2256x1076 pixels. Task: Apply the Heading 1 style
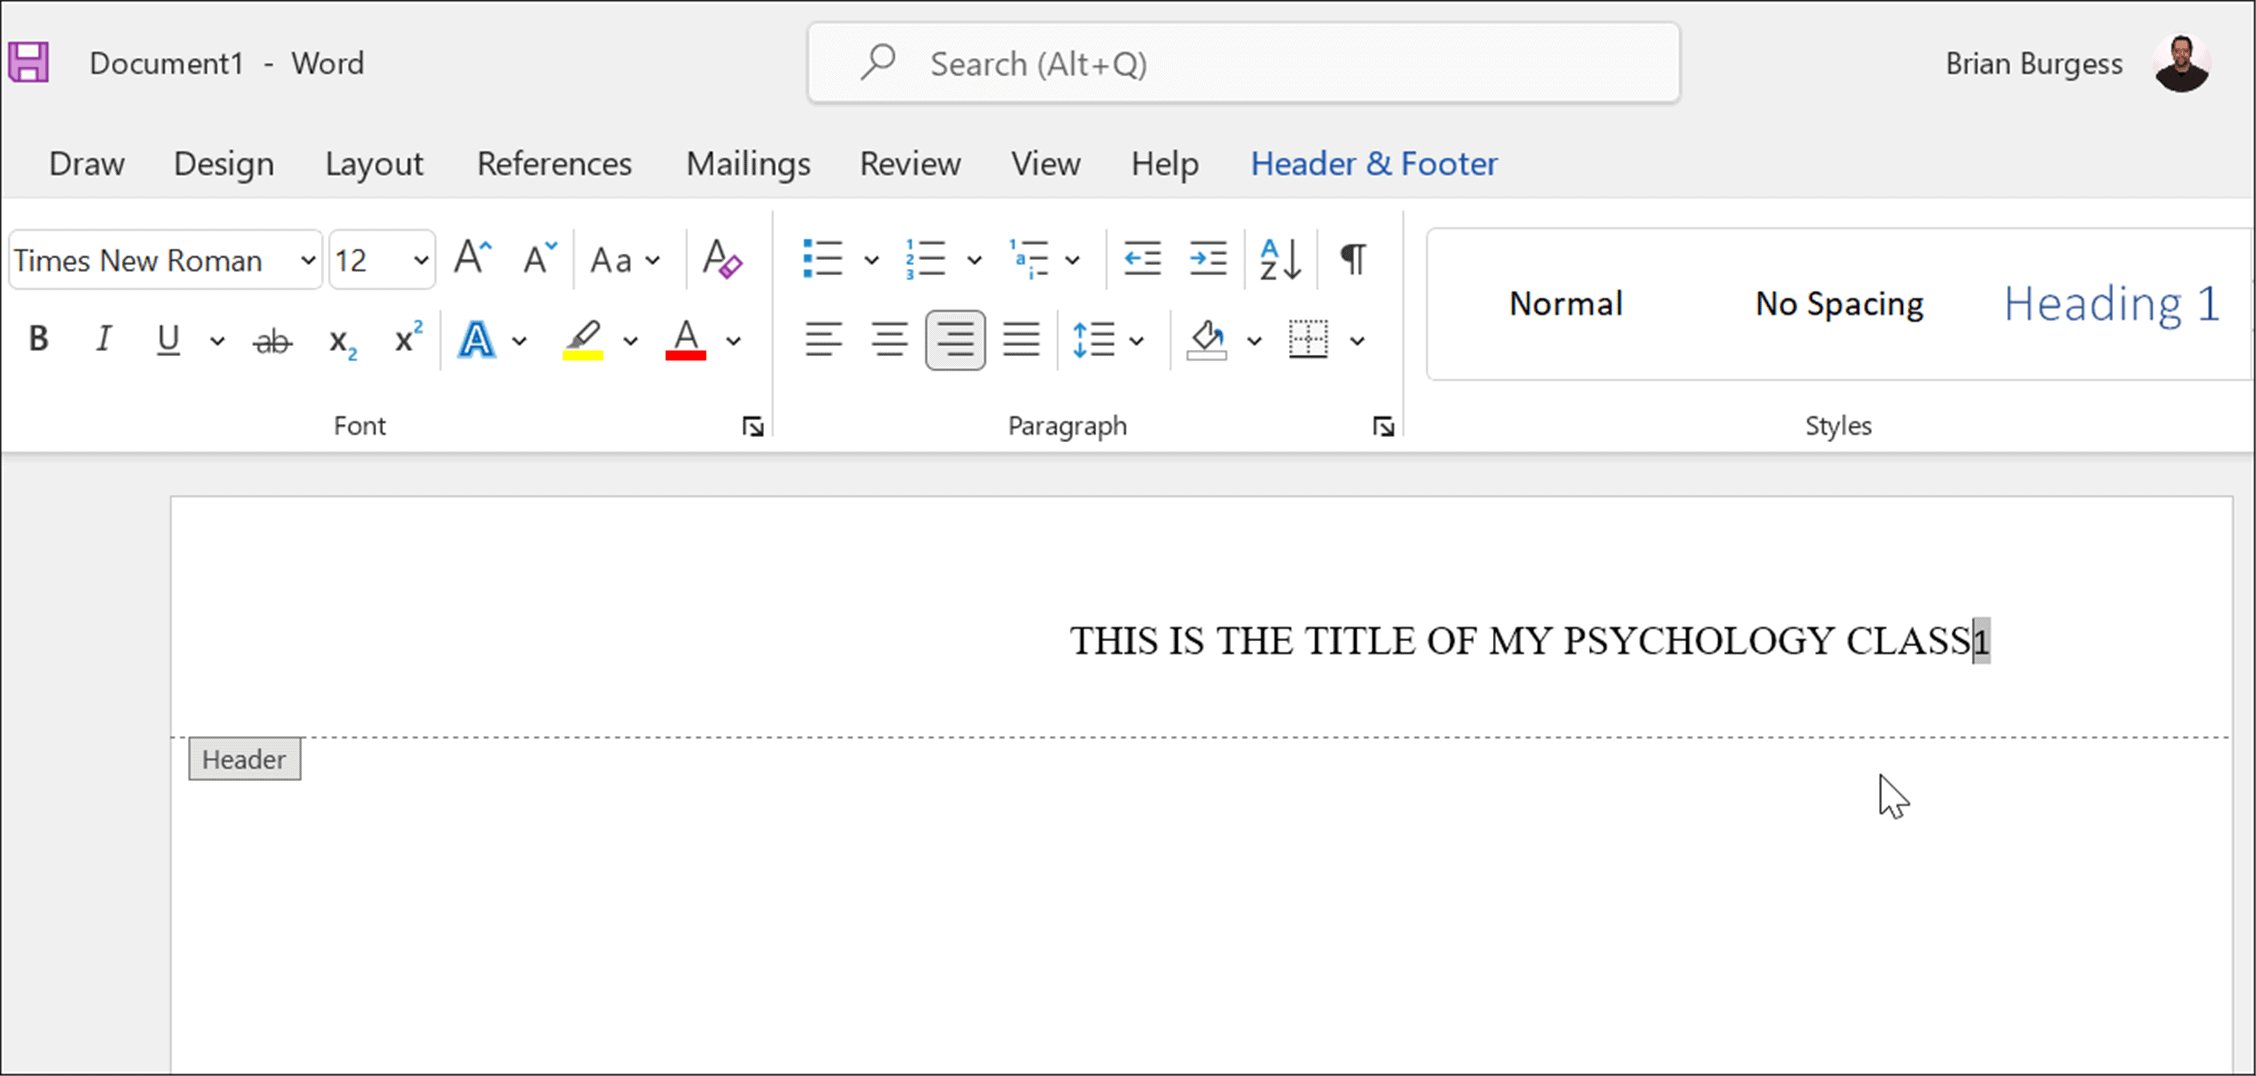(x=2110, y=304)
